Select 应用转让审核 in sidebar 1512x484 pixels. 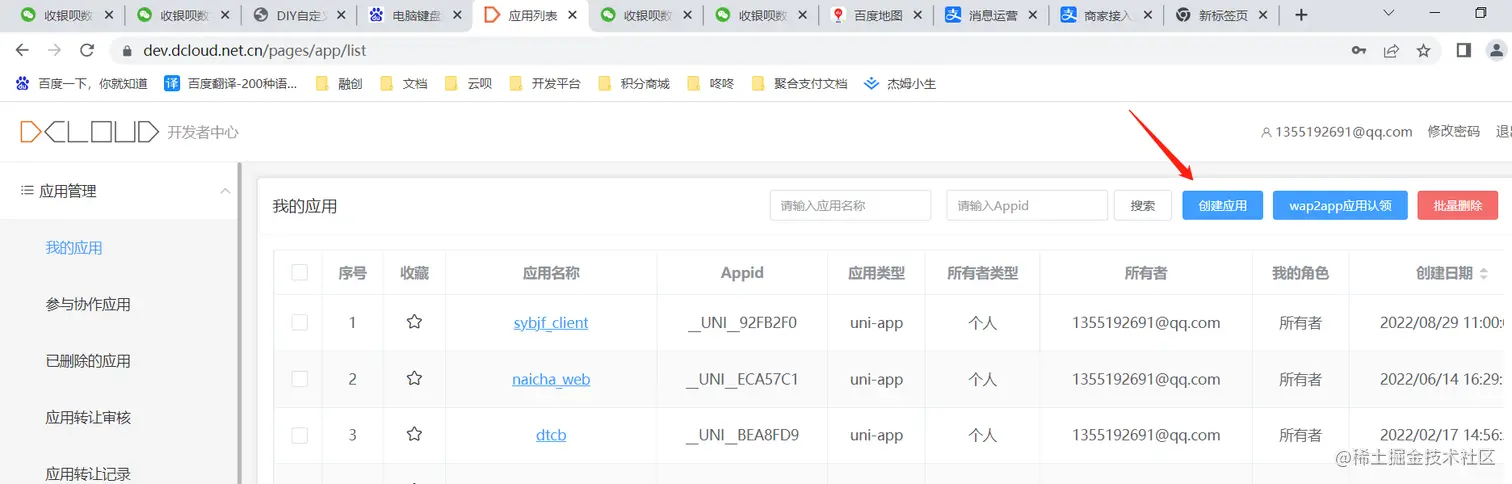pos(88,417)
